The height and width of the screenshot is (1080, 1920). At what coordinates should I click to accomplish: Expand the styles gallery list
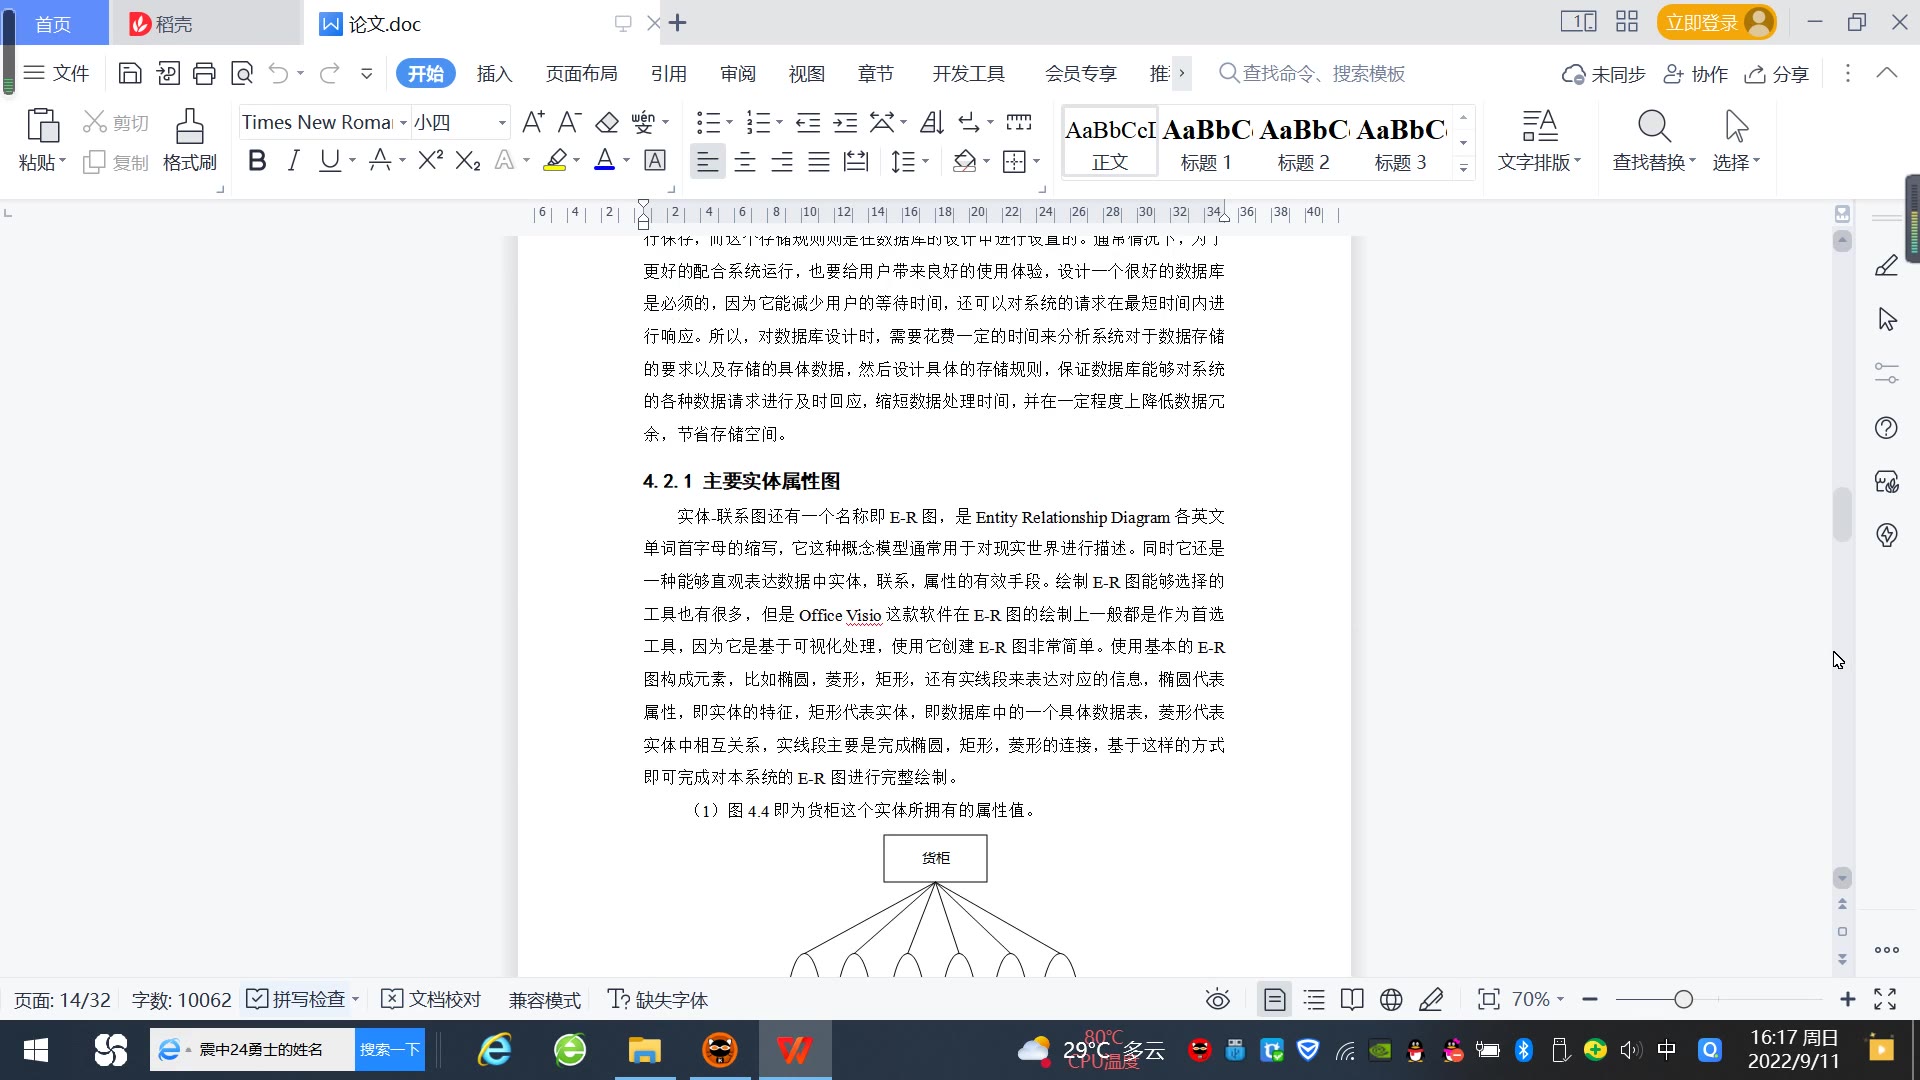pos(1463,168)
